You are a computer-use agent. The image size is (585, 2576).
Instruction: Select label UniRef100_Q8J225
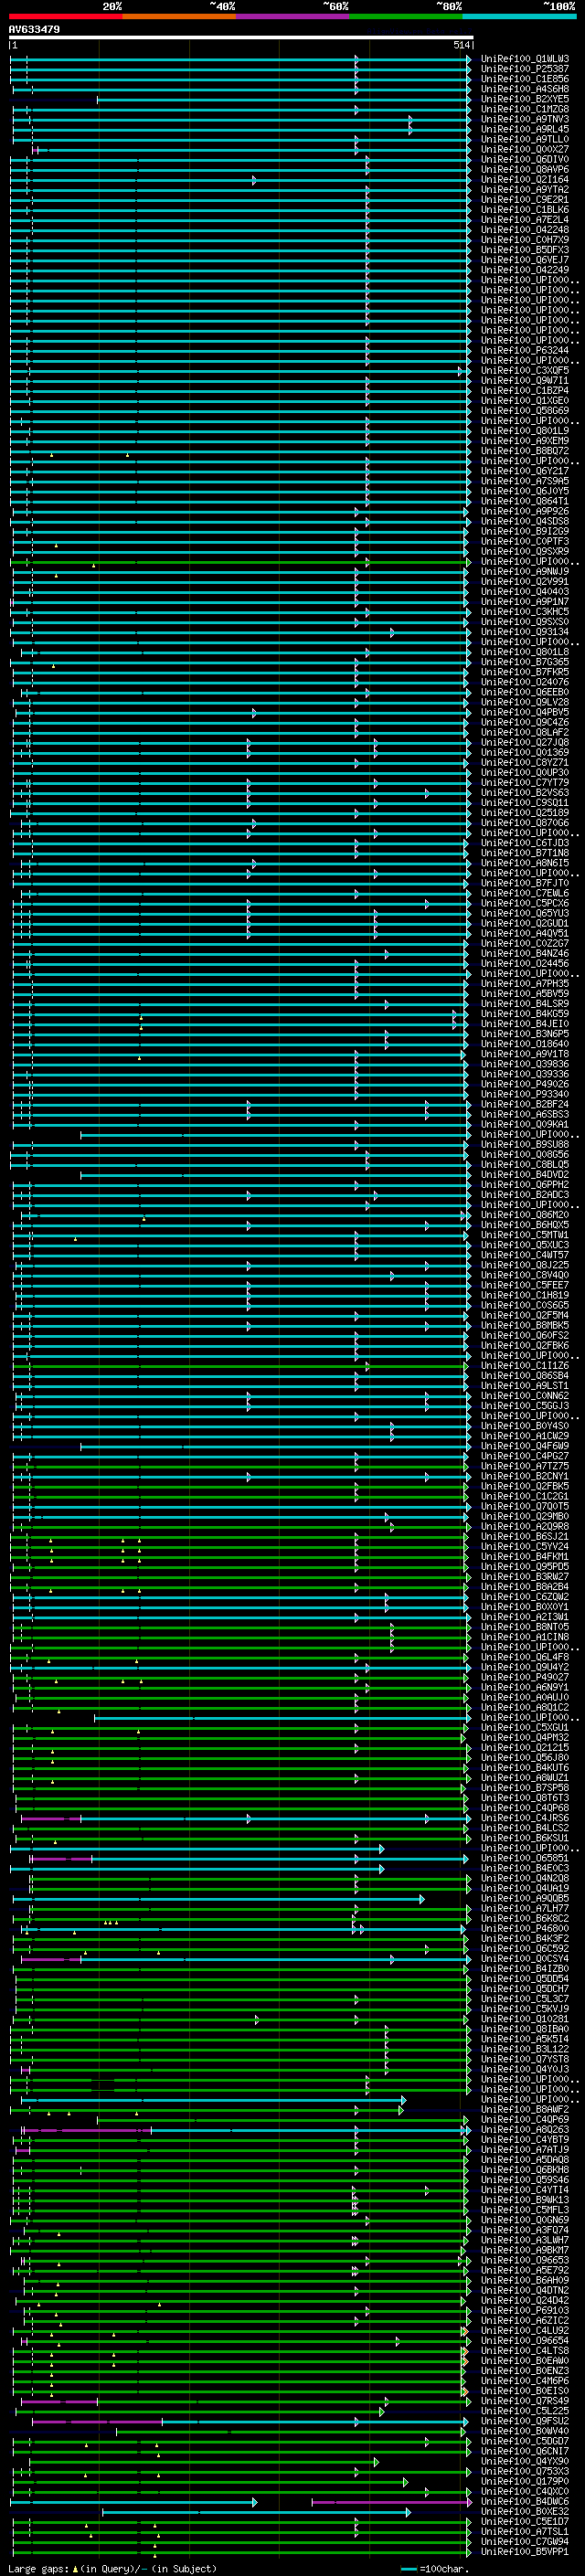(525, 1265)
